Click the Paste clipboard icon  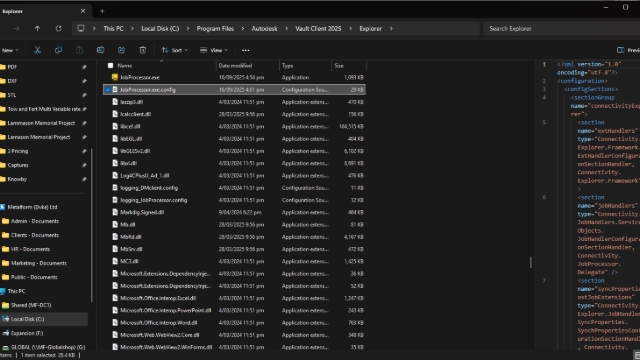click(x=79, y=50)
